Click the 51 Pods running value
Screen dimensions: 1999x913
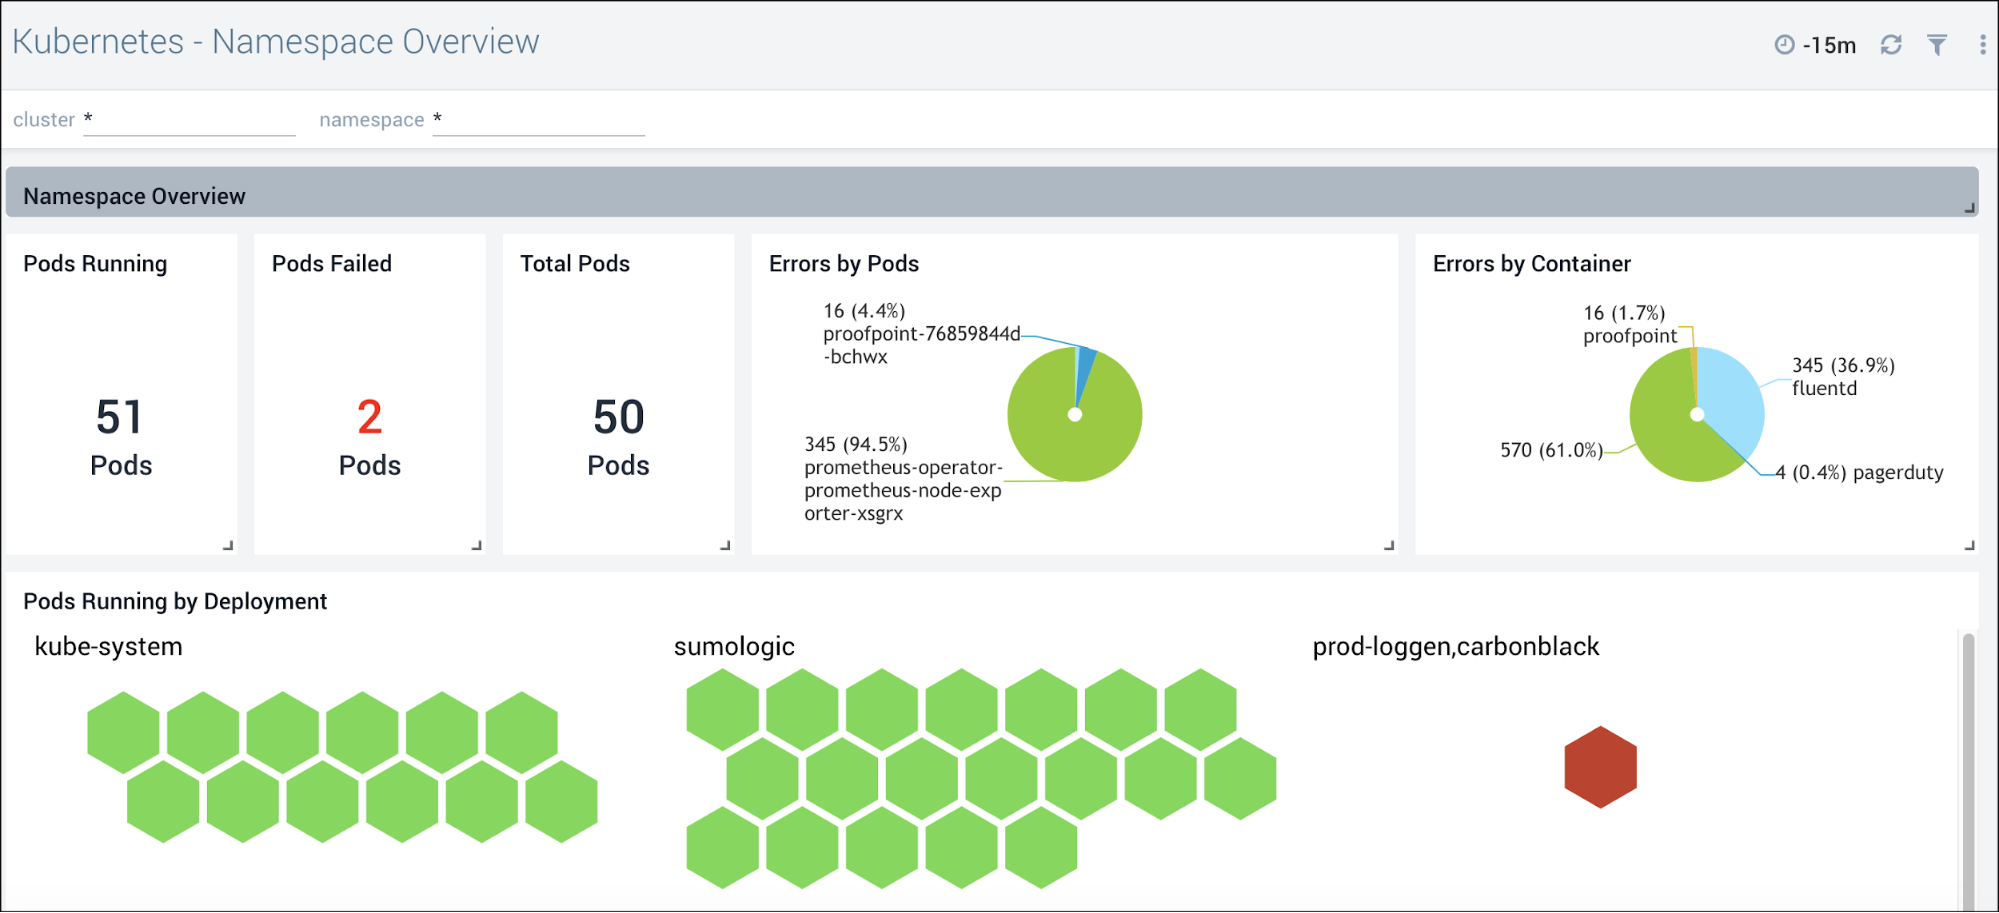[120, 418]
